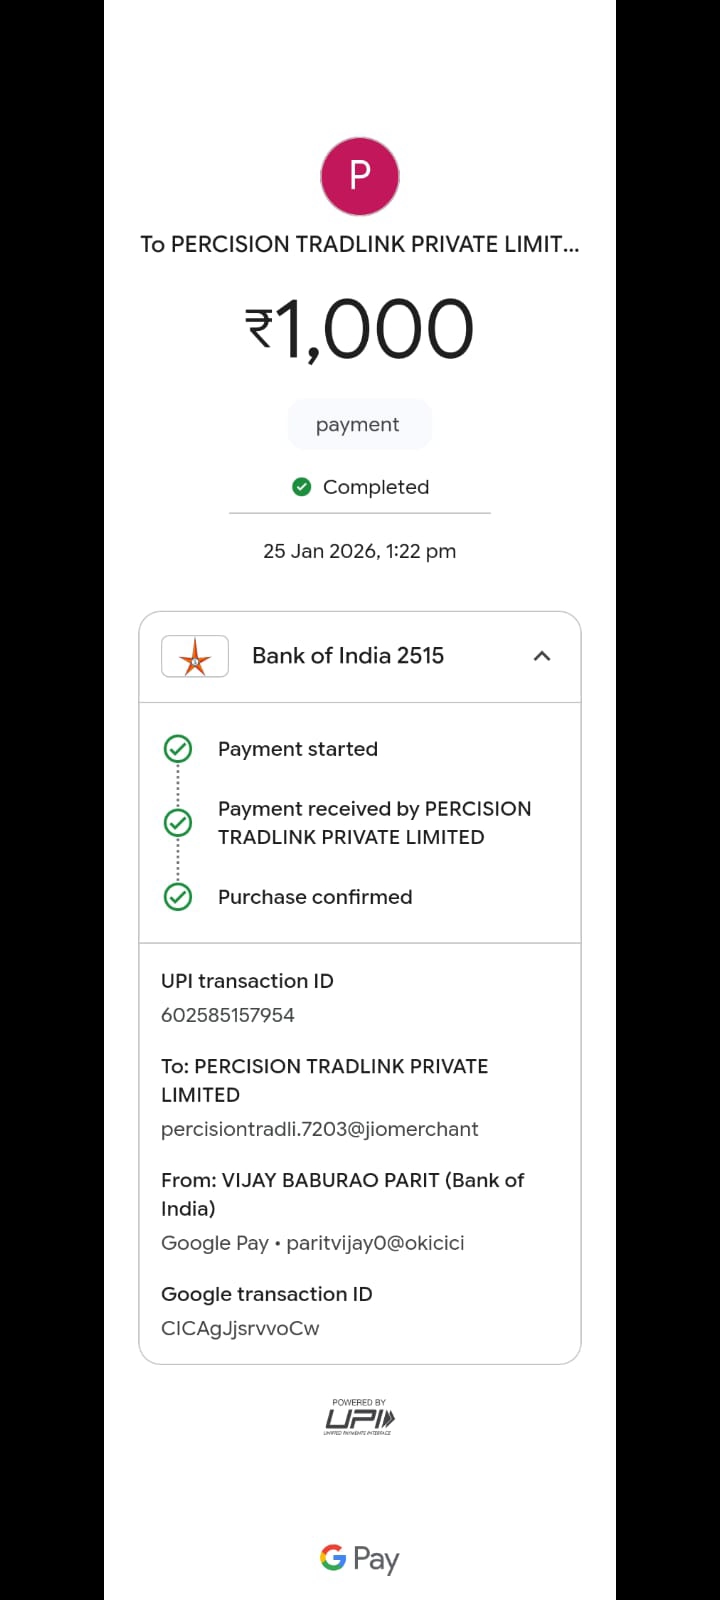Click the Payment received check icon
Screen dimensions: 720x1600
pyautogui.click(x=178, y=823)
